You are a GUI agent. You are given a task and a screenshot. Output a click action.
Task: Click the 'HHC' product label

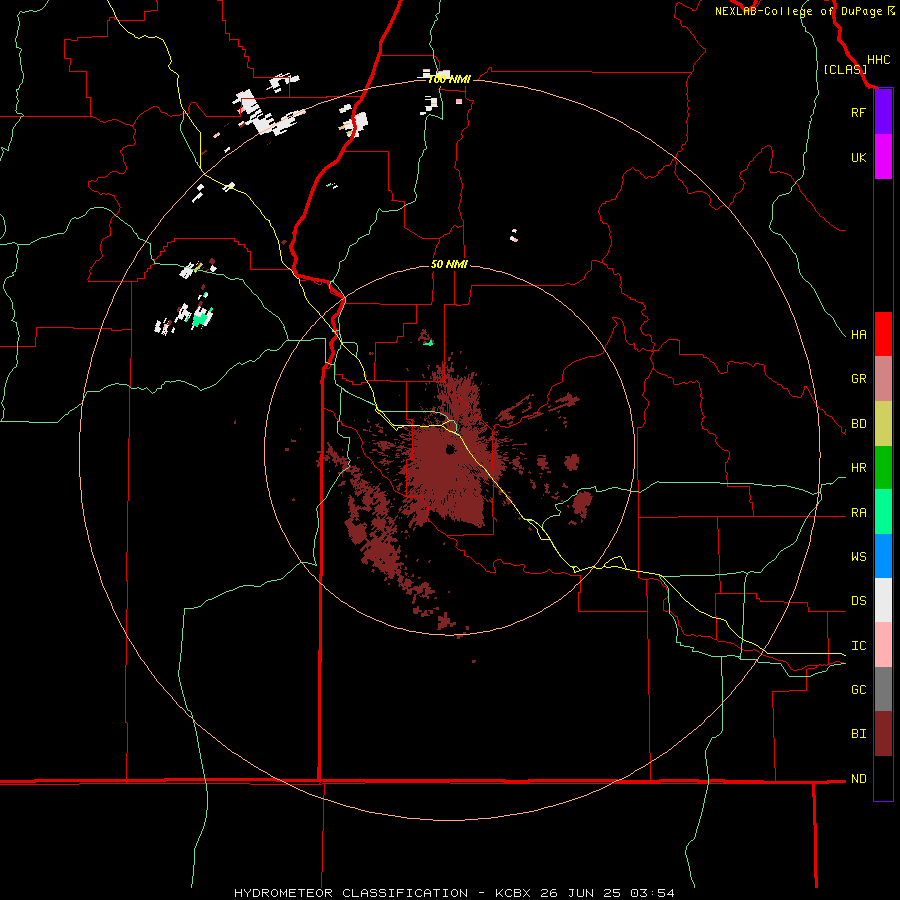point(878,60)
